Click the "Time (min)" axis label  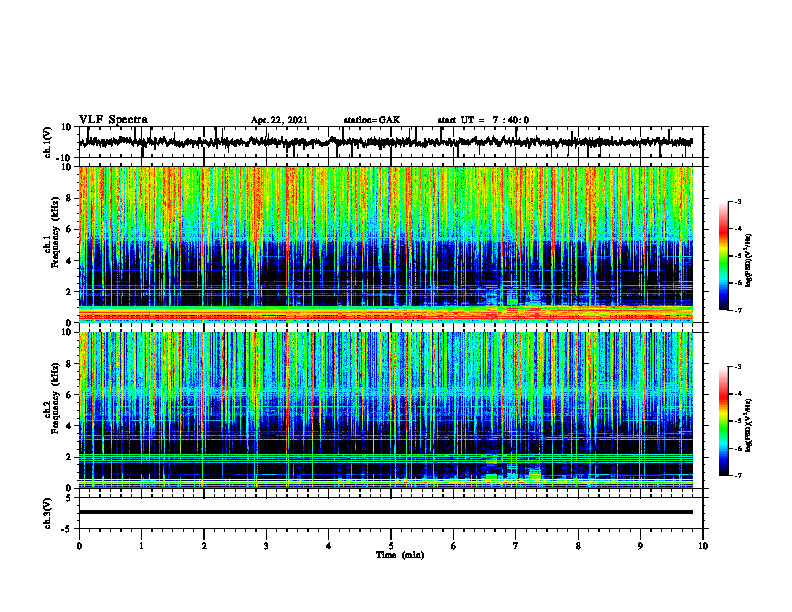400,555
